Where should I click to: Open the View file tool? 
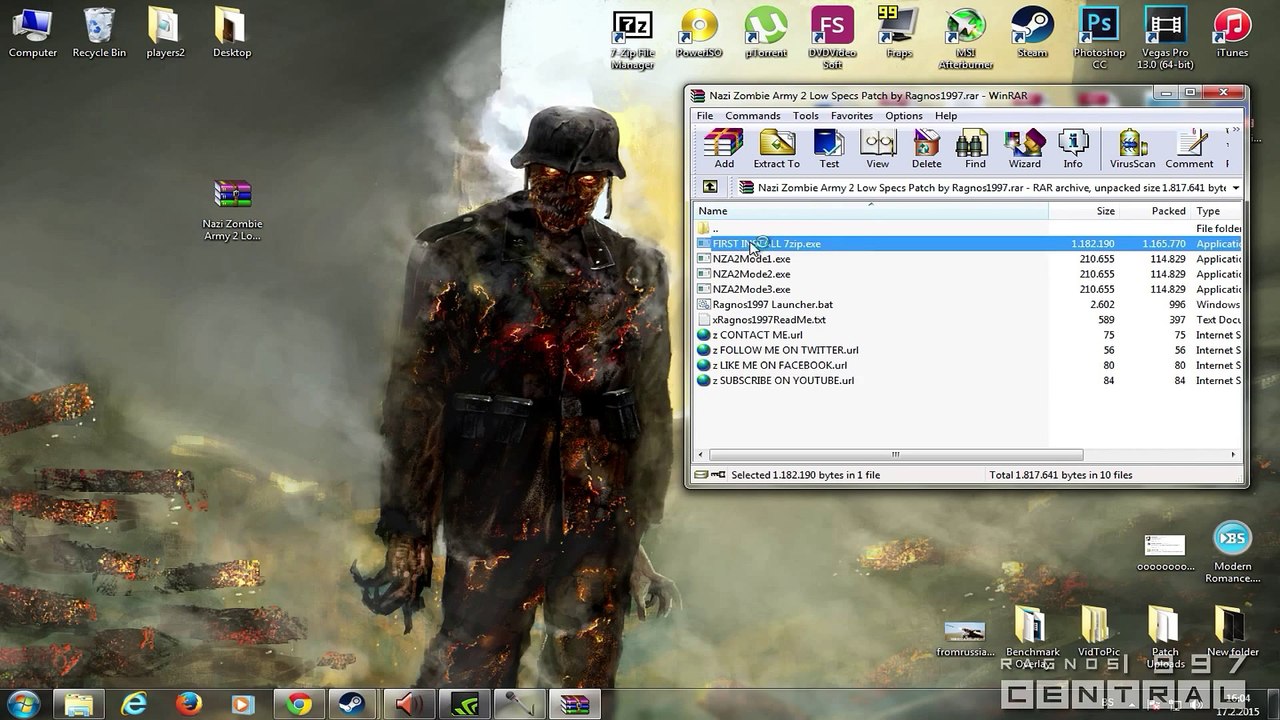[x=877, y=149]
